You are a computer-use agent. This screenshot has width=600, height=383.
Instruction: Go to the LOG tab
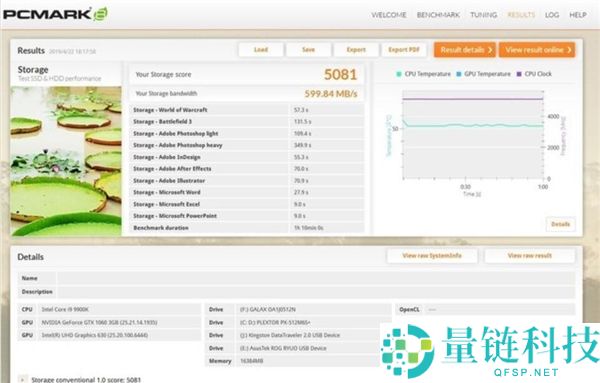pos(552,15)
